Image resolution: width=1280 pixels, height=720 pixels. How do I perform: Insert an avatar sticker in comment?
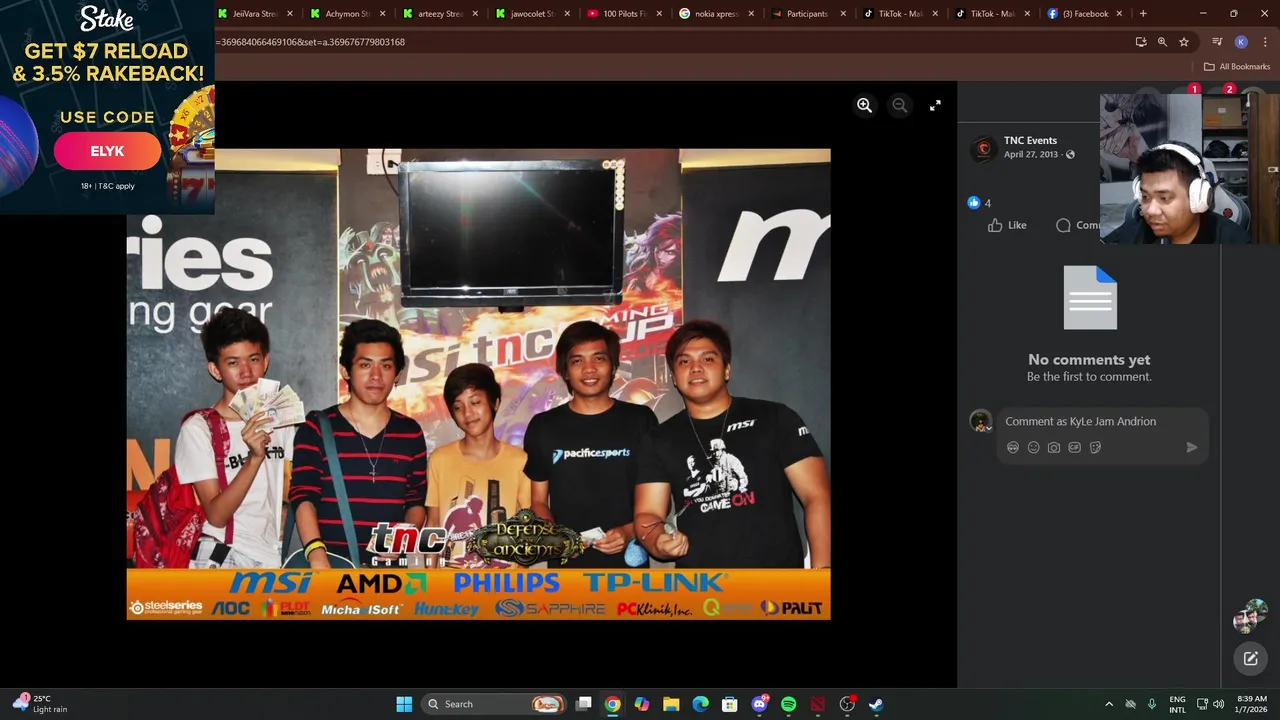pos(1013,448)
